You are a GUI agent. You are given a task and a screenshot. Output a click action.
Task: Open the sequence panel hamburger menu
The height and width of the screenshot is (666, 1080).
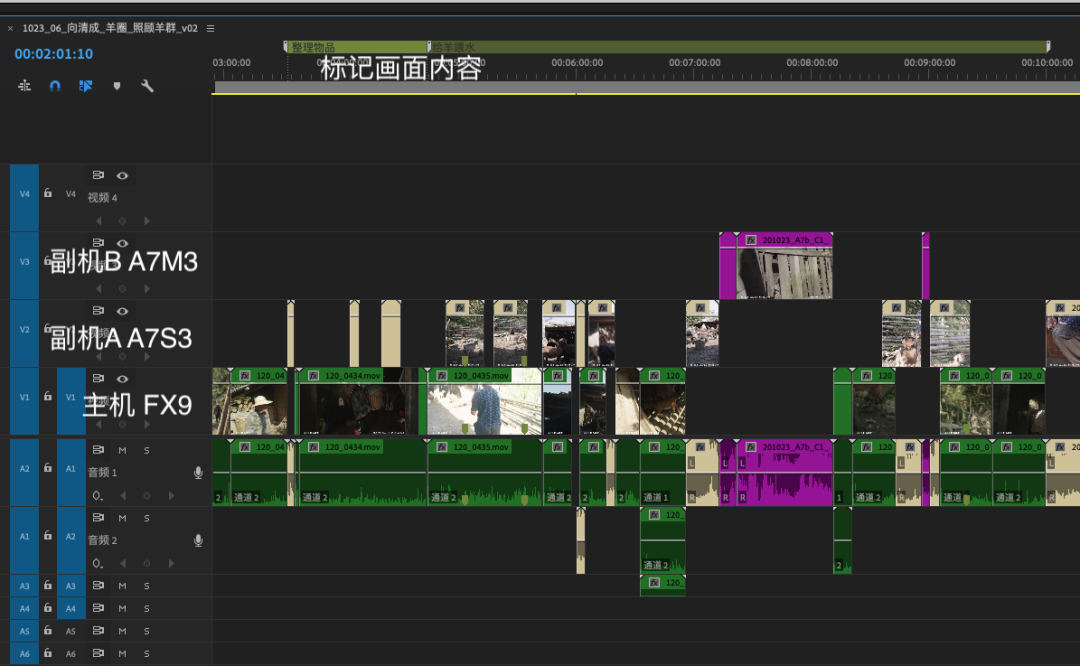[x=210, y=29]
